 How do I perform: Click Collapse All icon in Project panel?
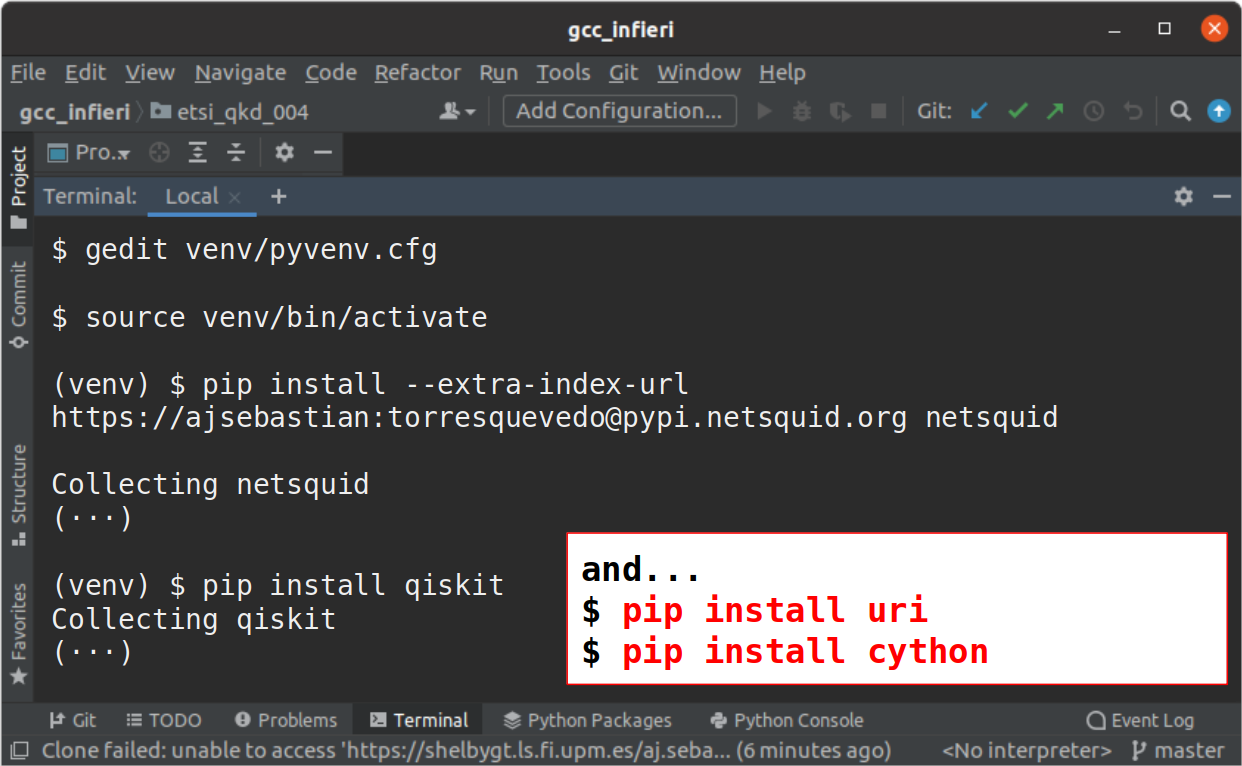coord(236,153)
